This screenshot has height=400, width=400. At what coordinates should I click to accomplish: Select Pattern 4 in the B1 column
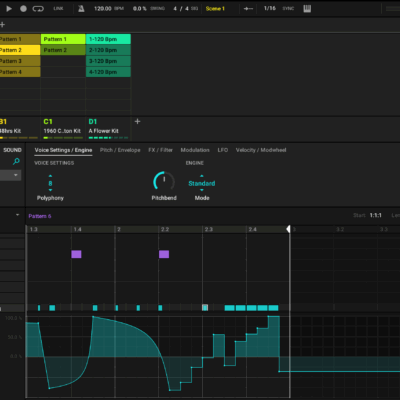(20, 72)
